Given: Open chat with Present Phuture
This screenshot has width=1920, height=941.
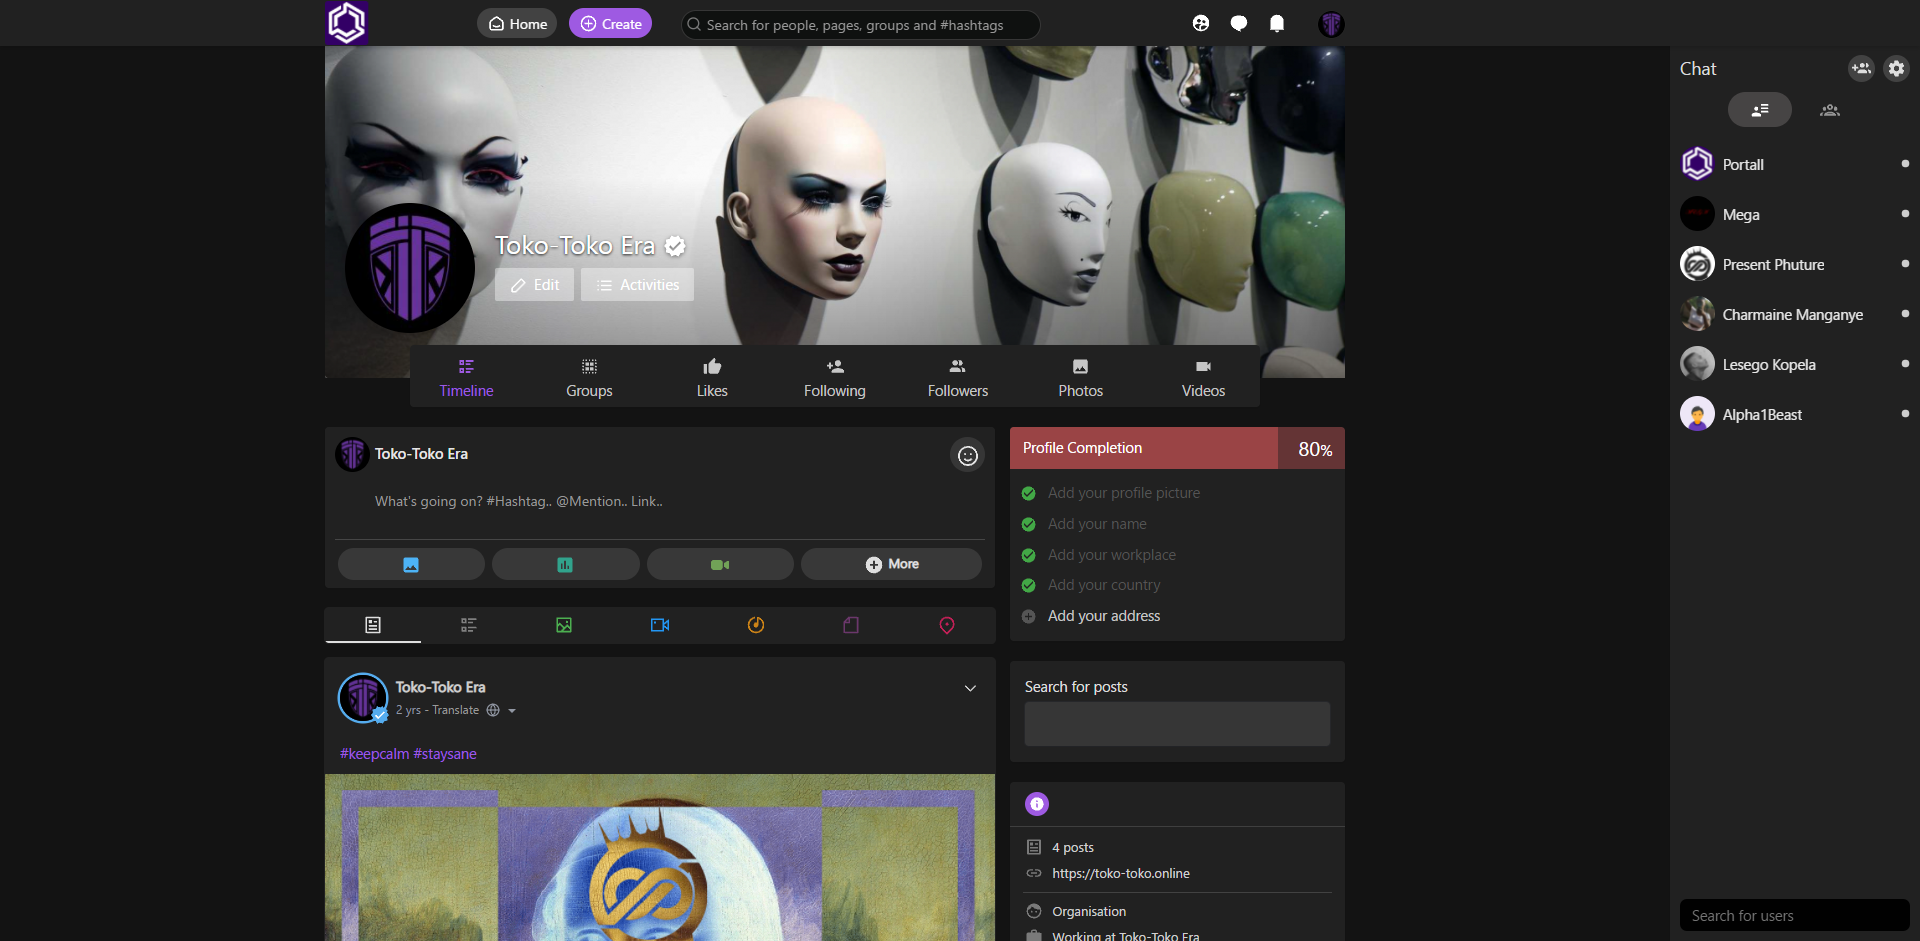Looking at the screenshot, I should click(x=1795, y=264).
